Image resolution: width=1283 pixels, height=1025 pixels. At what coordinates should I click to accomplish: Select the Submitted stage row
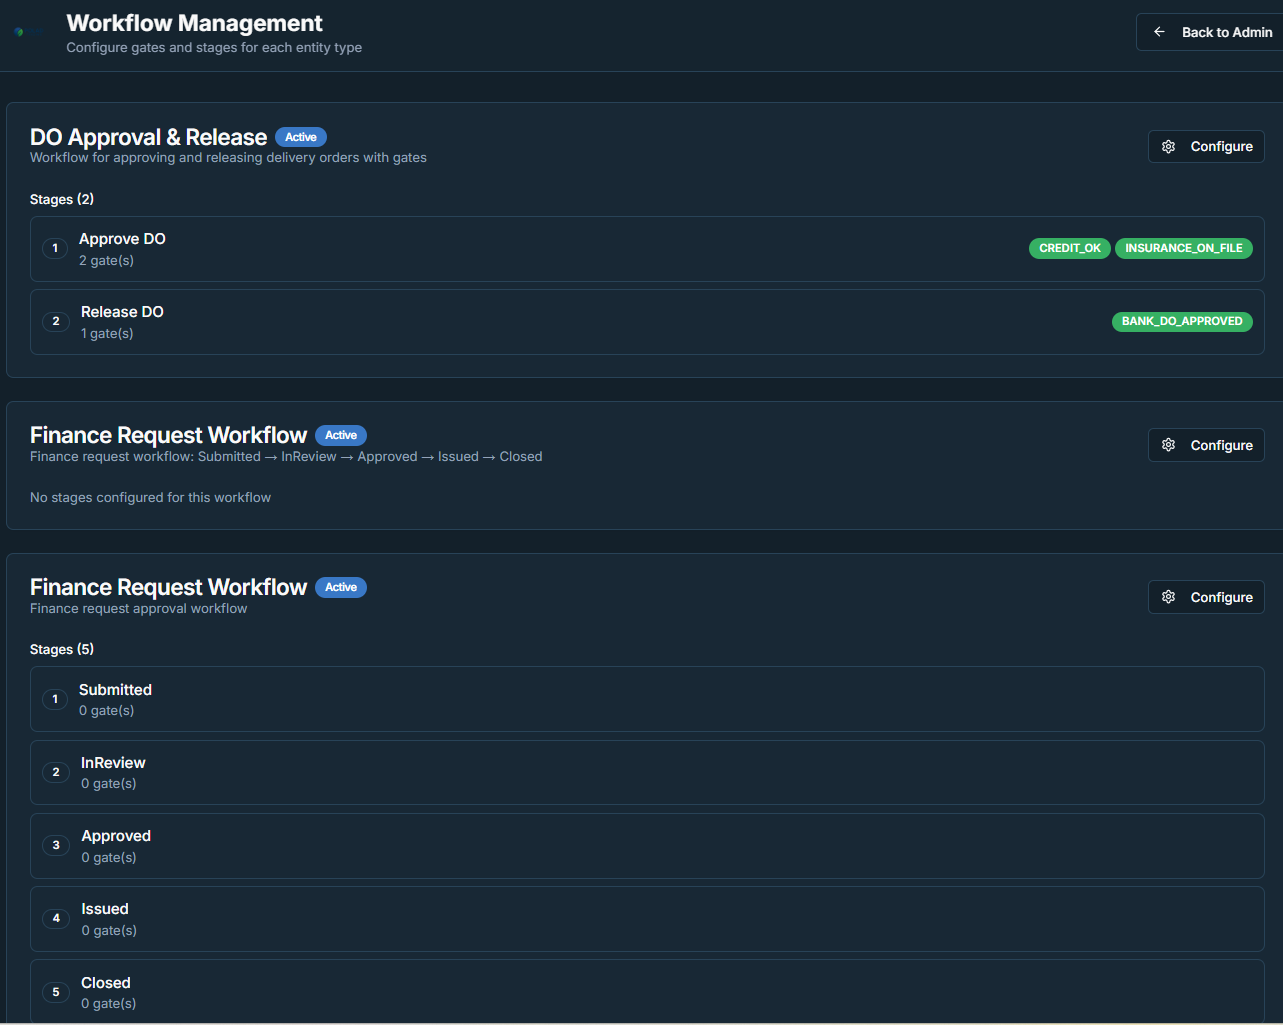pyautogui.click(x=647, y=699)
